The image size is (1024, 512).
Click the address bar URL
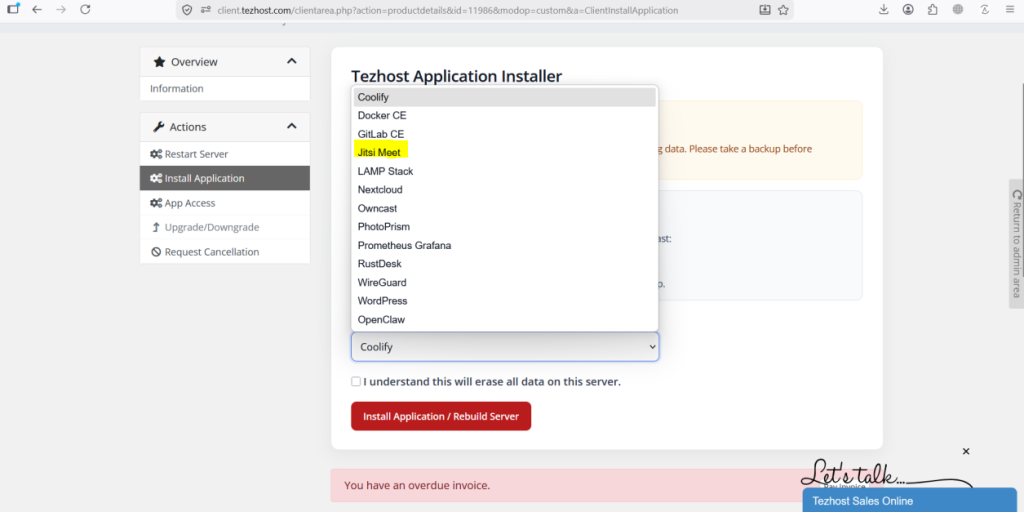pyautogui.click(x=448, y=10)
